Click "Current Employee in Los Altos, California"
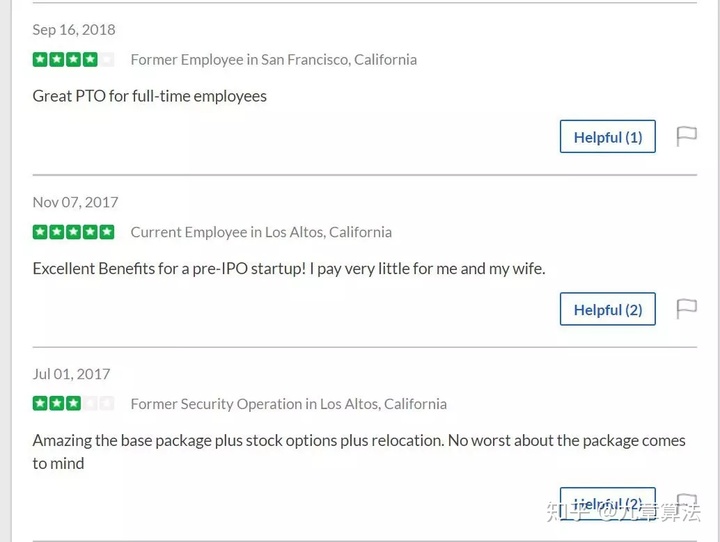The width and height of the screenshot is (720, 542). click(x=261, y=232)
